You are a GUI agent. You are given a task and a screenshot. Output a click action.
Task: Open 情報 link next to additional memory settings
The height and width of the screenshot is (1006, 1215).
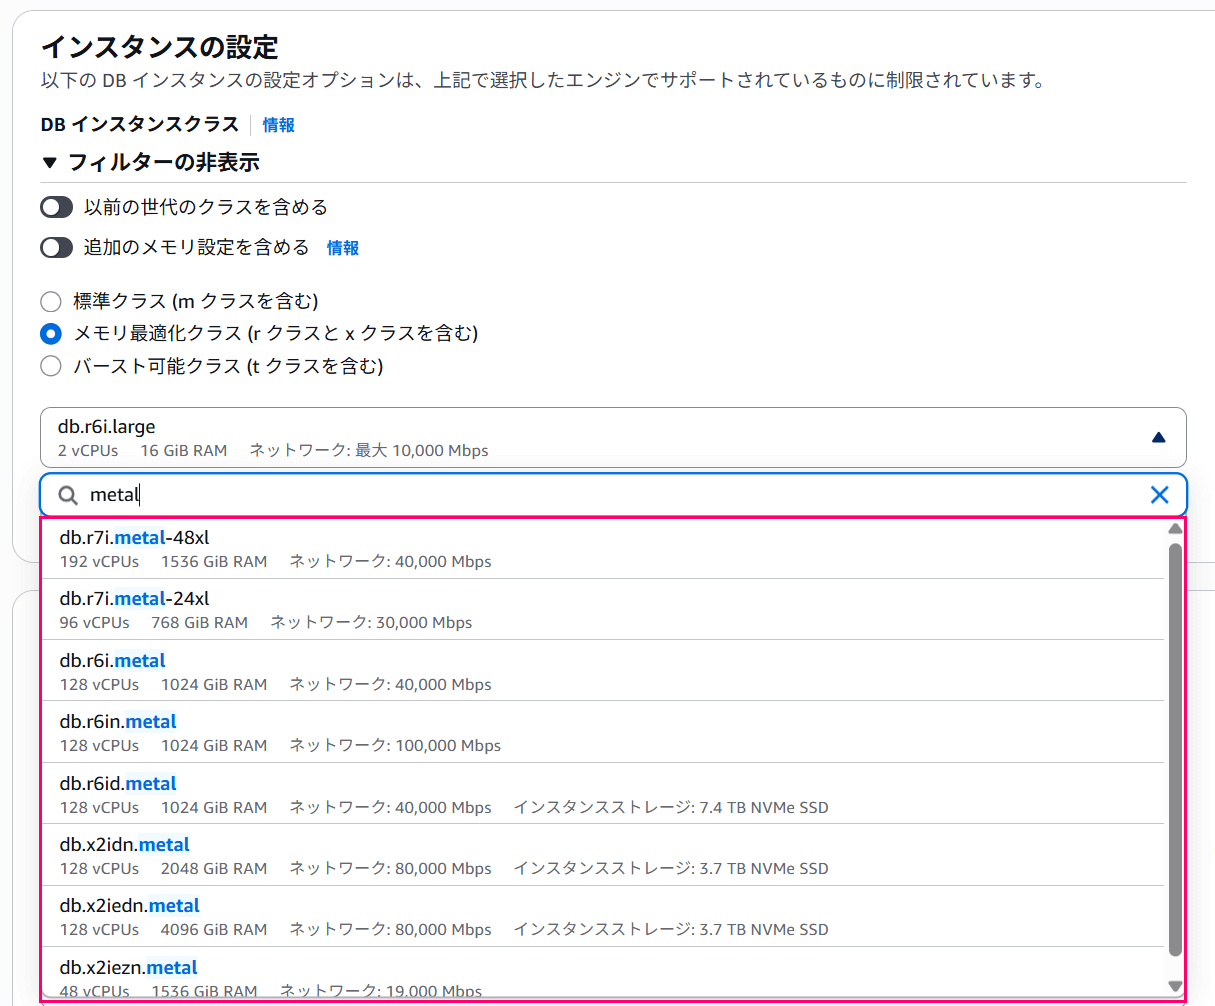pyautogui.click(x=343, y=248)
